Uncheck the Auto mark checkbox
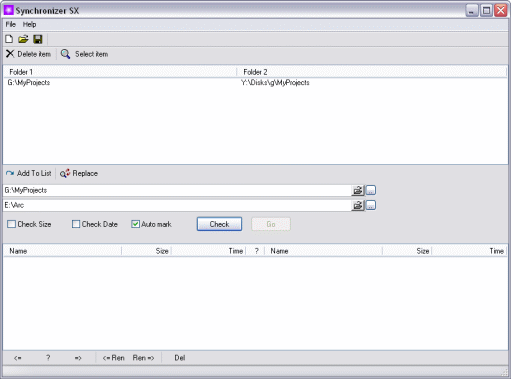 [135, 224]
